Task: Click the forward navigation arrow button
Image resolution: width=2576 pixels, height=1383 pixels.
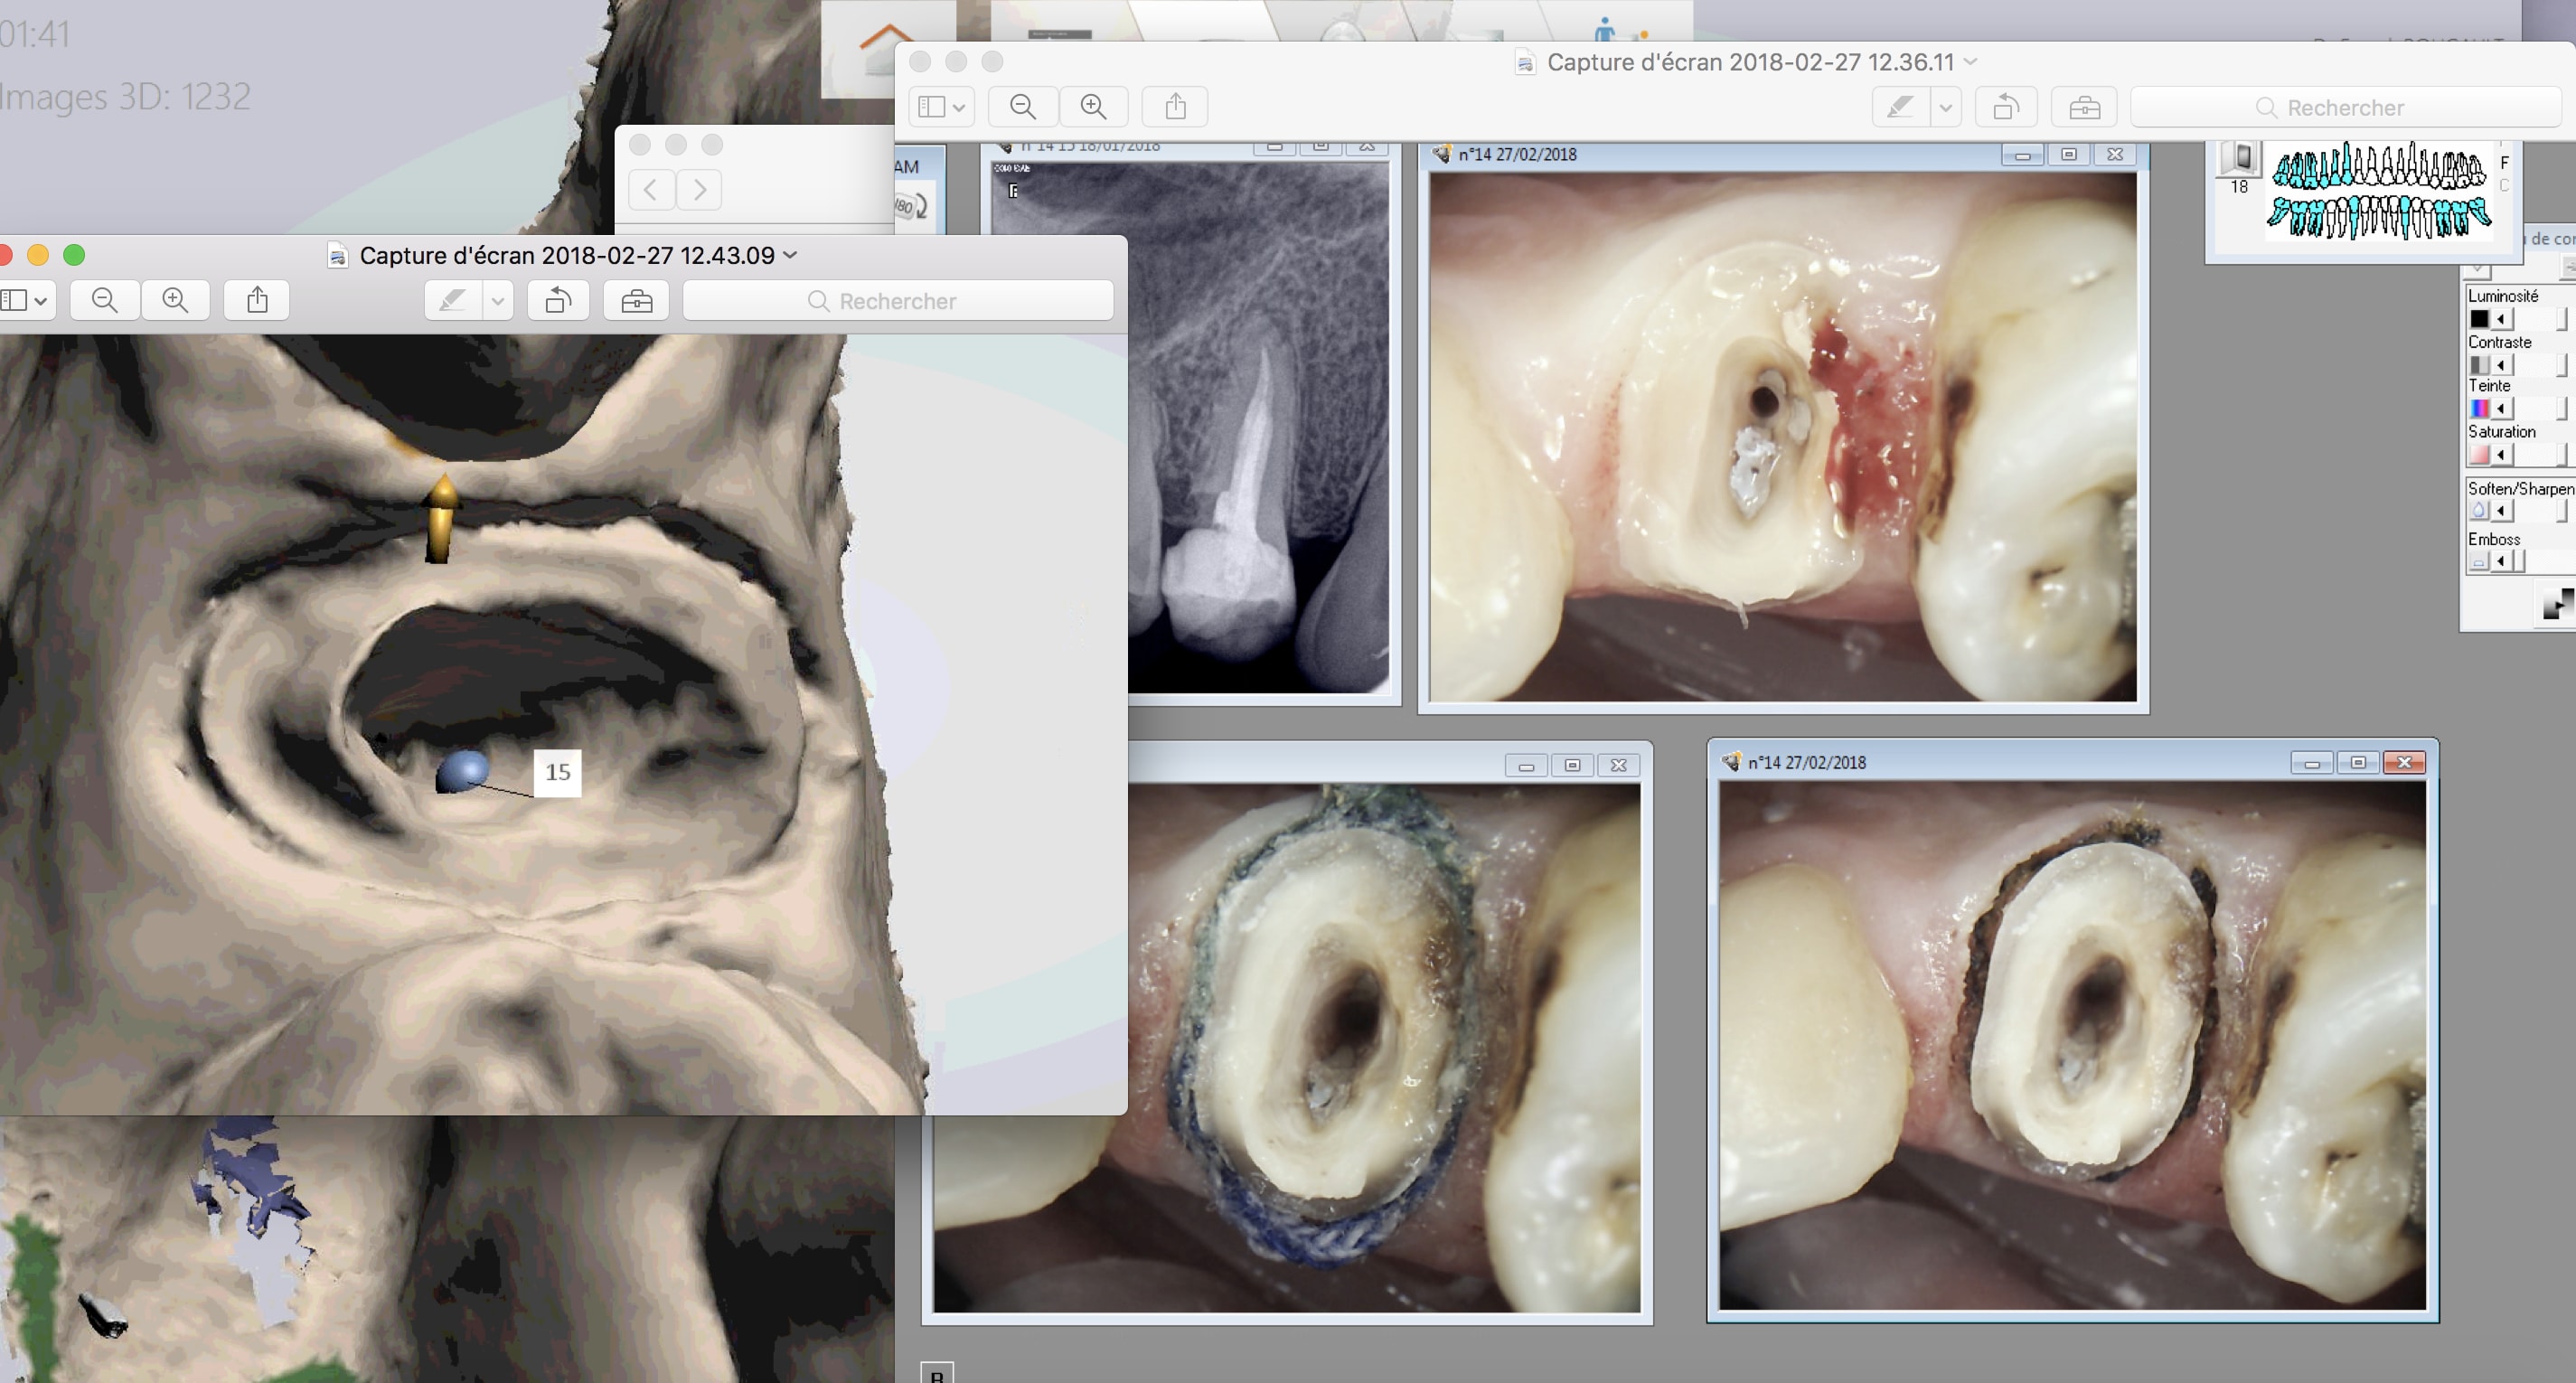Action: click(x=699, y=189)
